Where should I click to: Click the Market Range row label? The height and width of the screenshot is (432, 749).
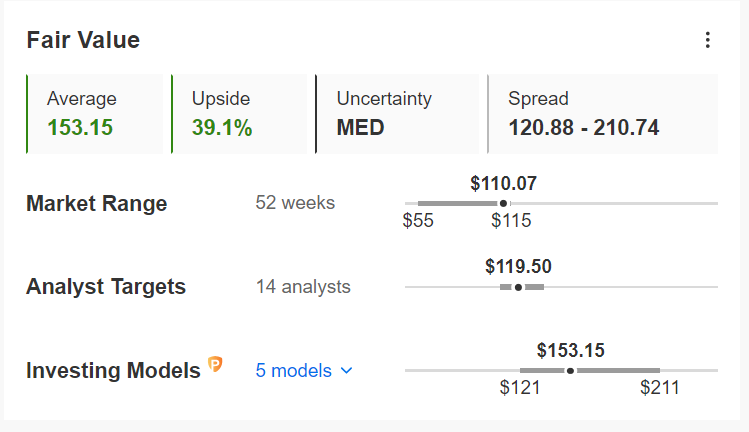click(97, 204)
